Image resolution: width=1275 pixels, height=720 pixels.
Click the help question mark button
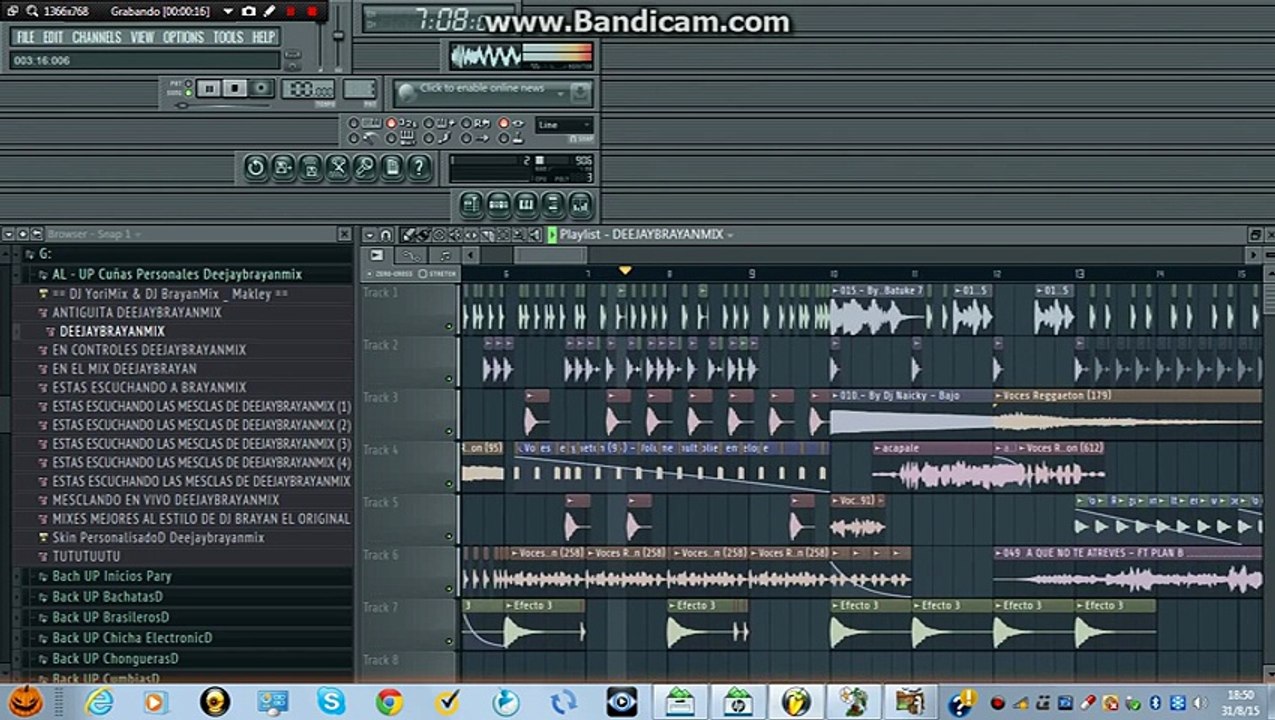click(x=418, y=167)
